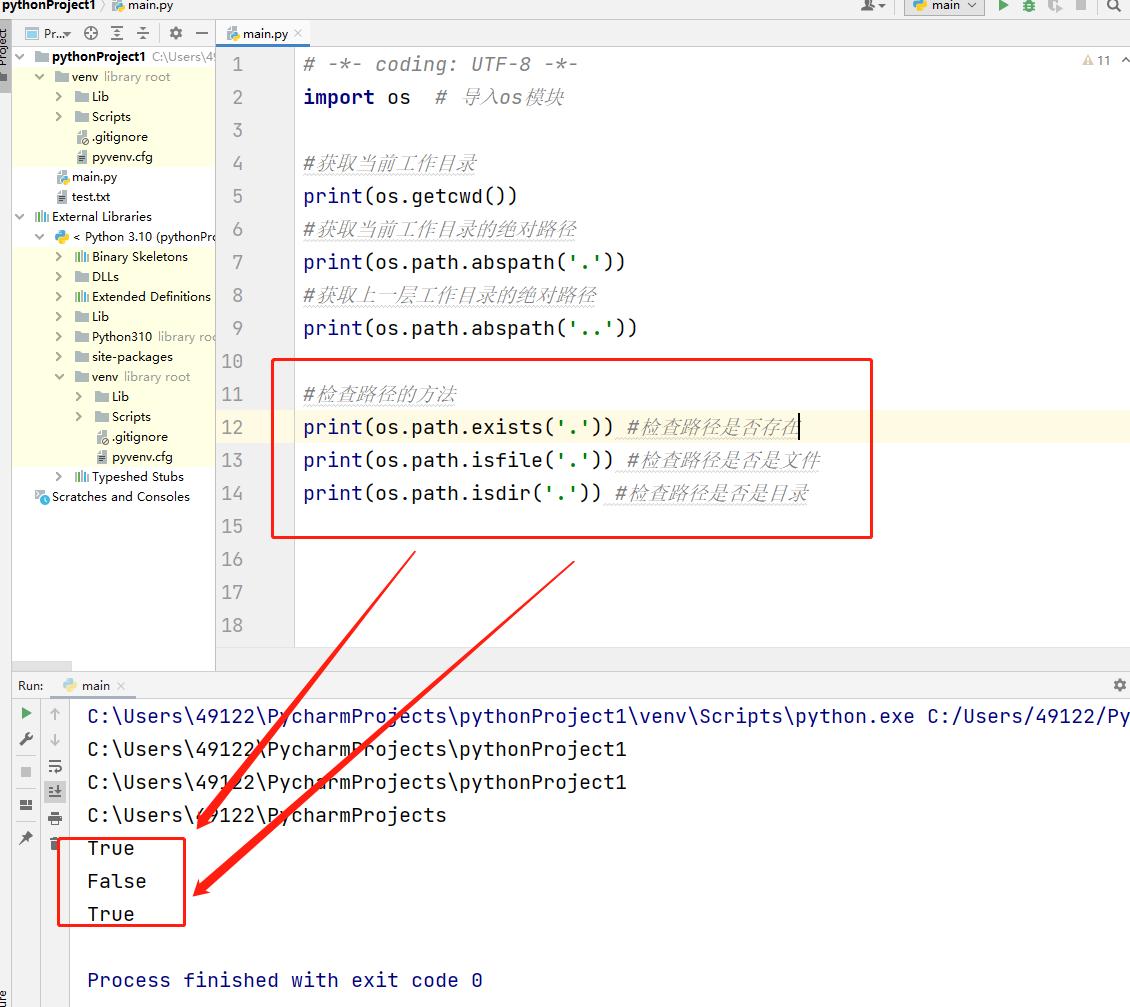Select the main tab in Run panel
This screenshot has height=1007, width=1130.
coord(95,685)
